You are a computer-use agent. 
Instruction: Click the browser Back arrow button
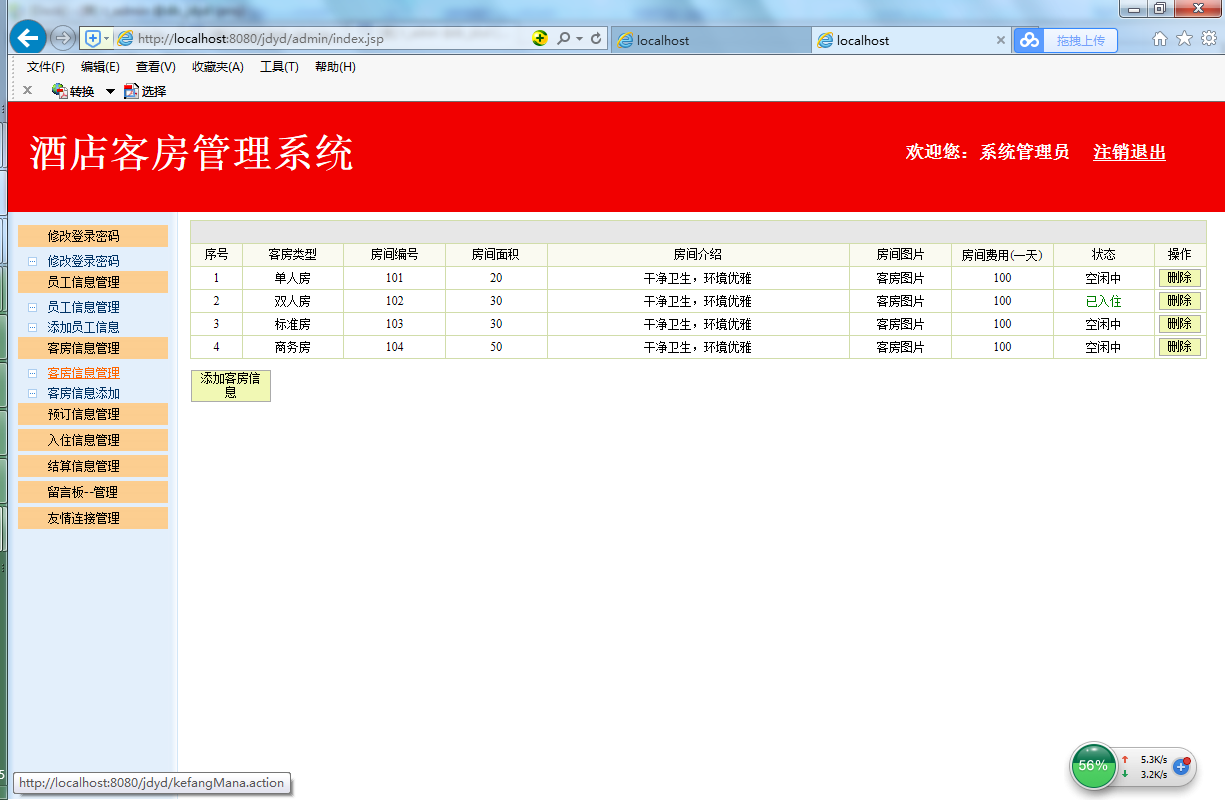tap(27, 39)
